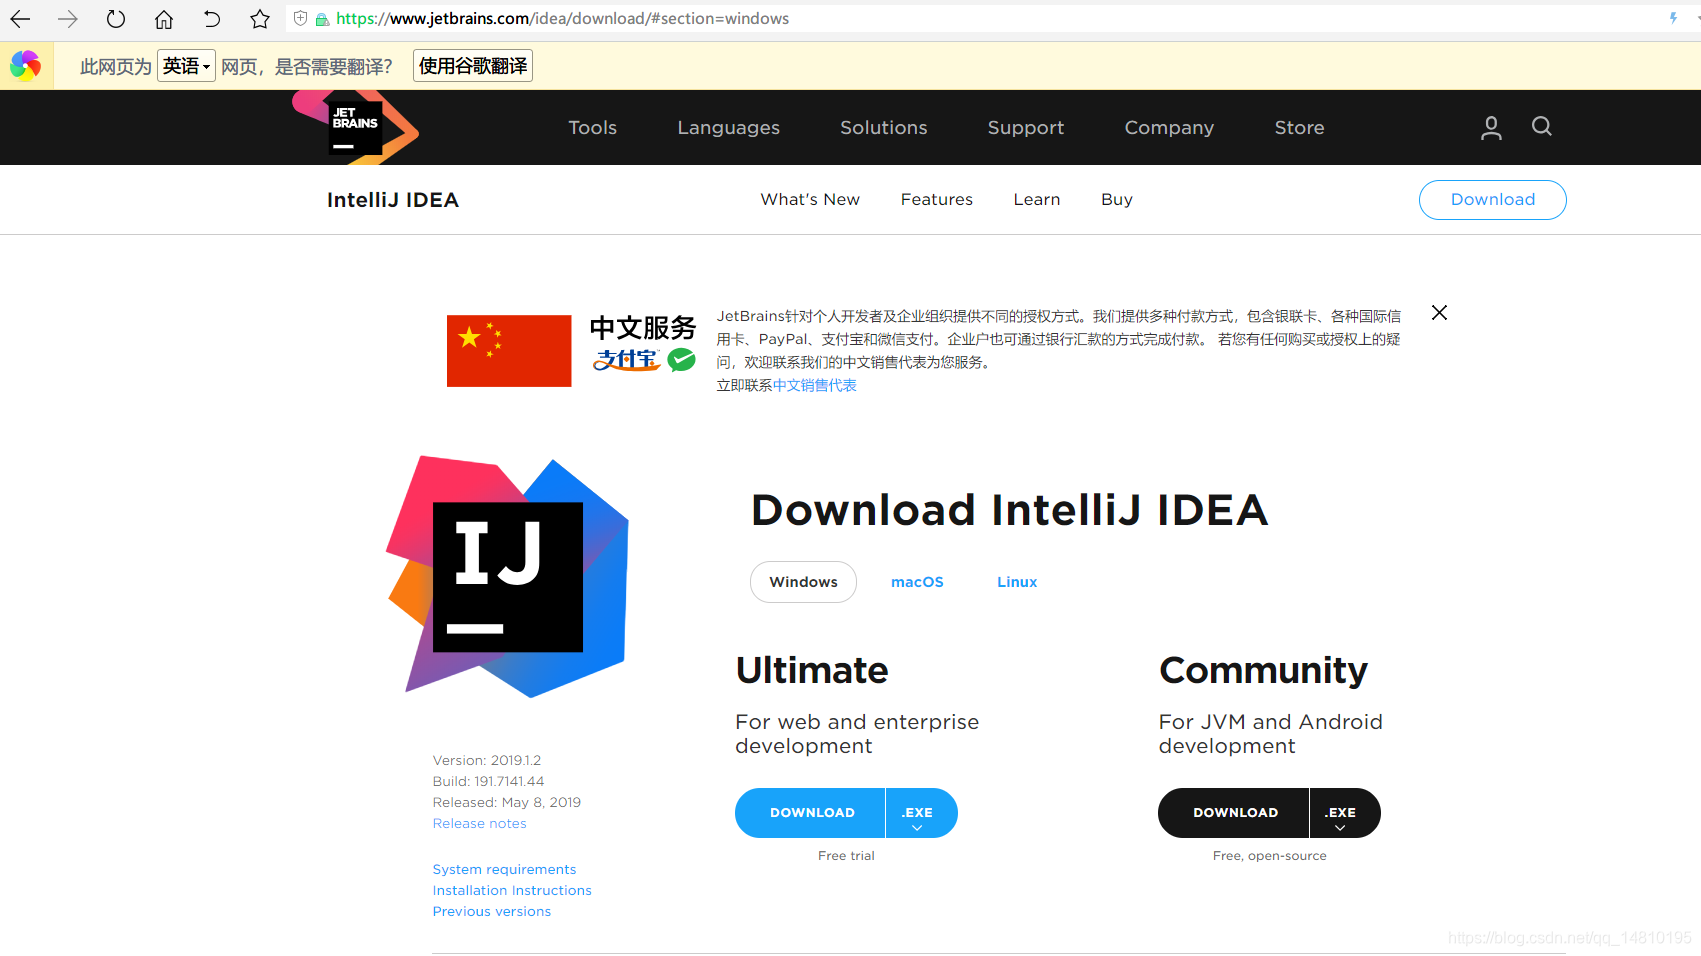Click the 'Free trial' label
This screenshot has height=956, width=1701.
pos(846,856)
